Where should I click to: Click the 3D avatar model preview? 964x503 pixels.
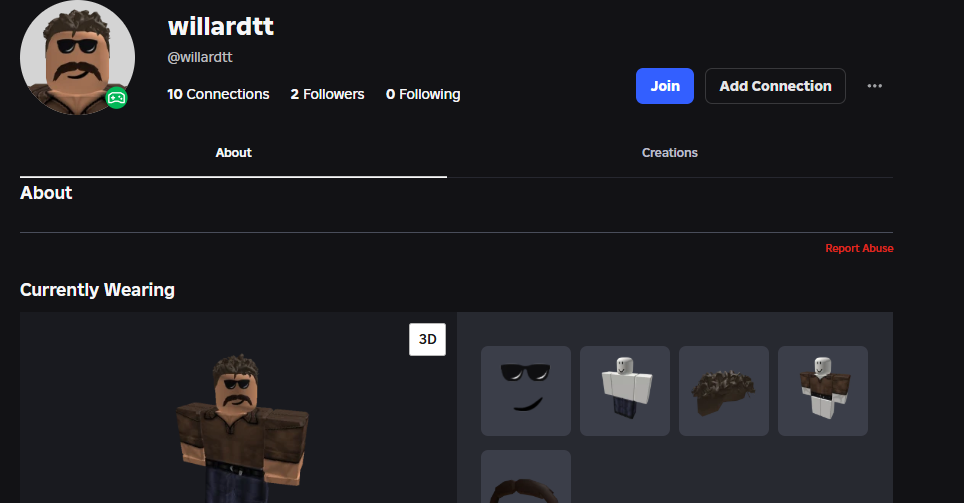(242, 427)
